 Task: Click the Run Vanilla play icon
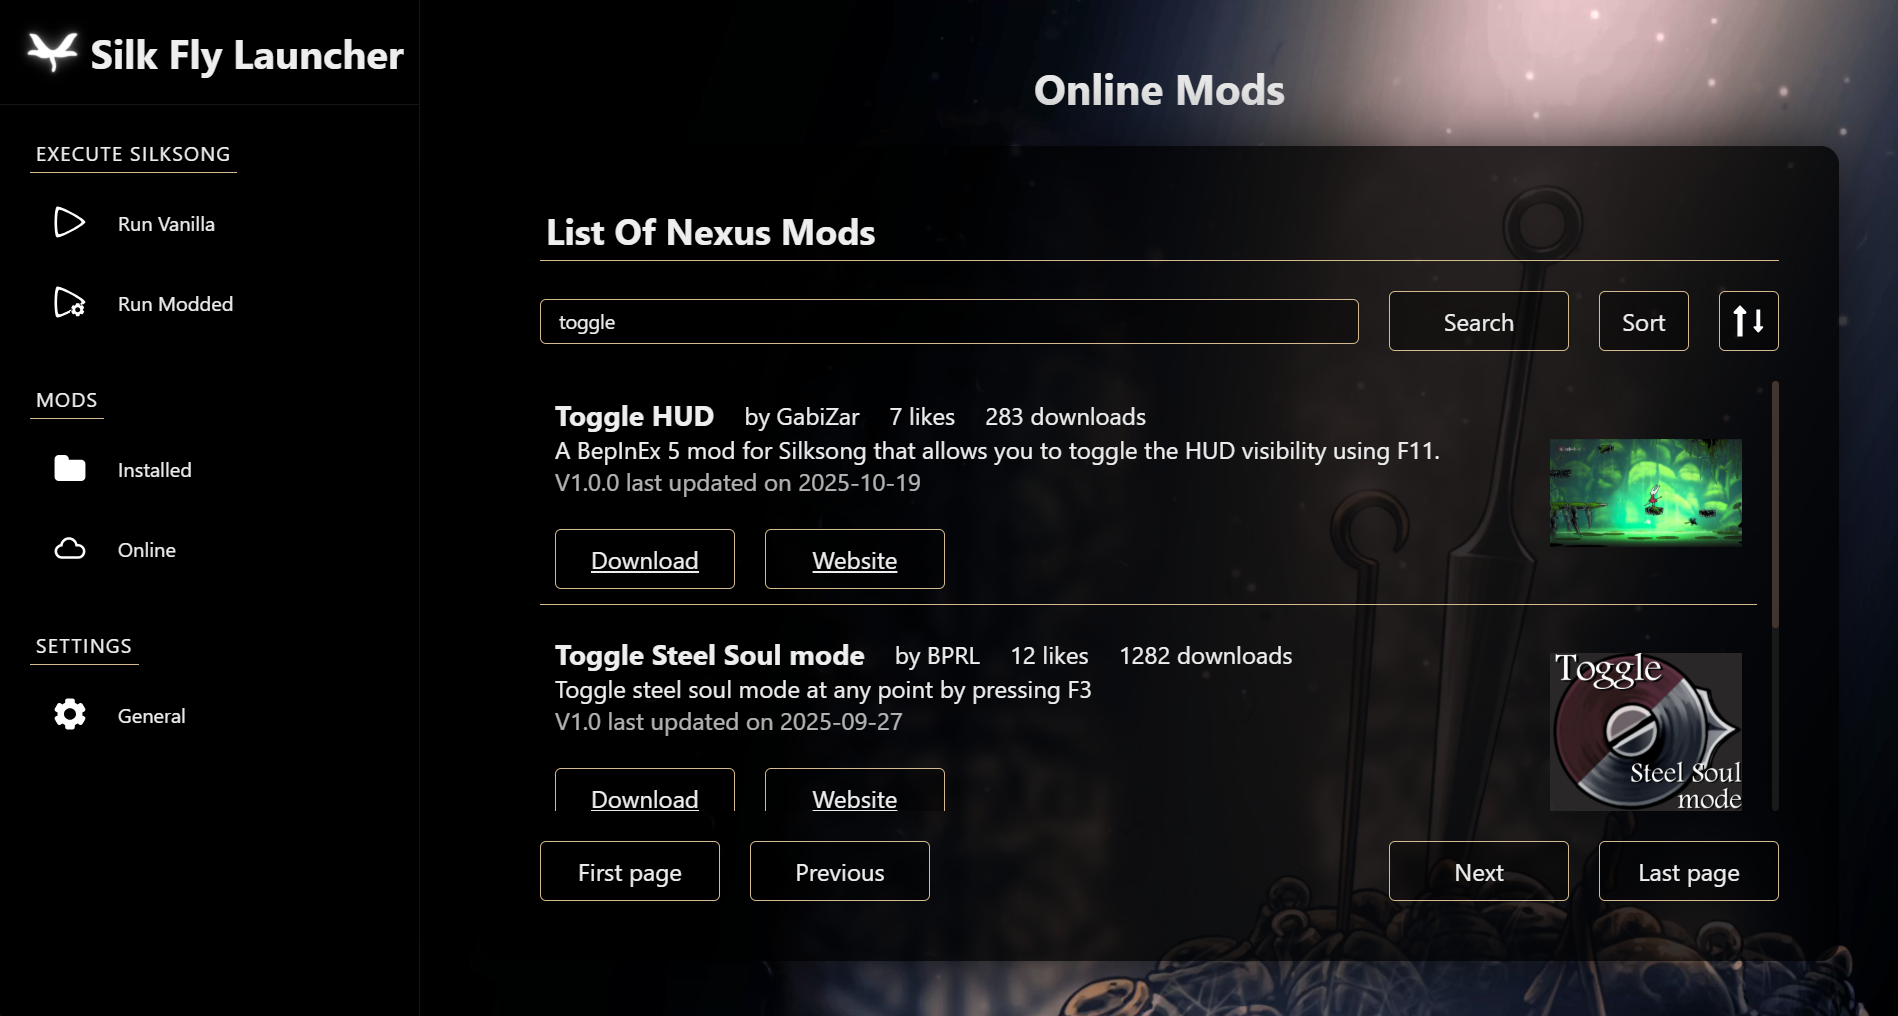(x=69, y=222)
